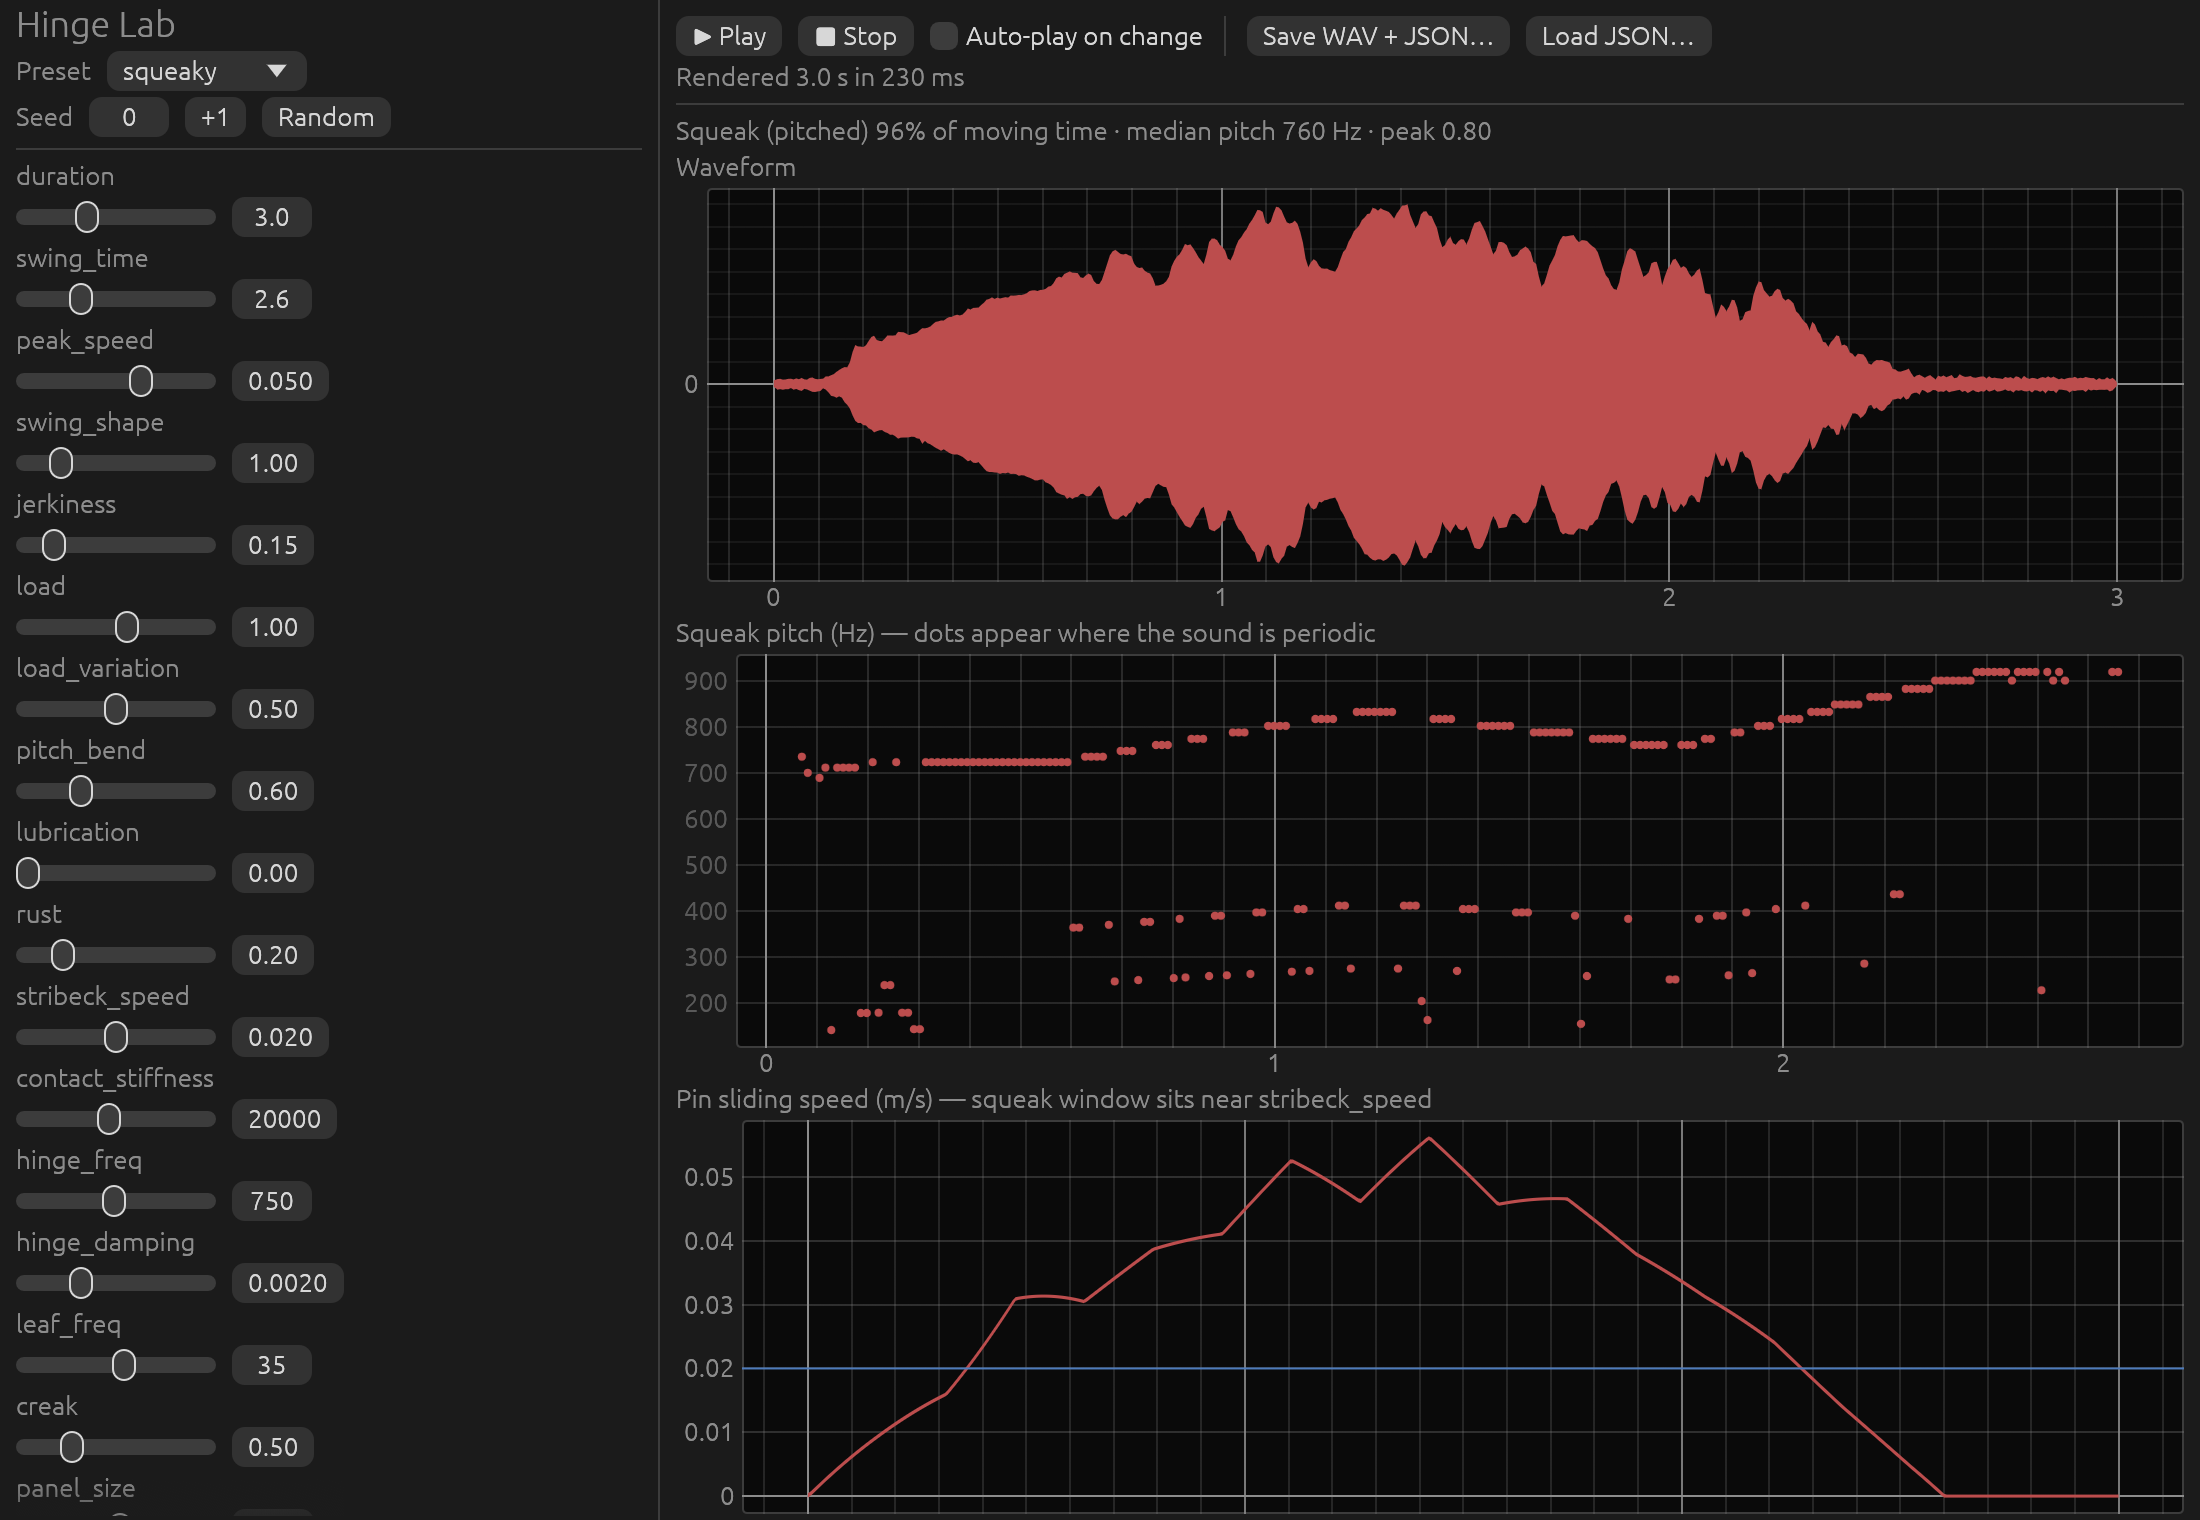Click the rust slider handle
Viewport: 2200px width, 1520px height.
pos(63,955)
